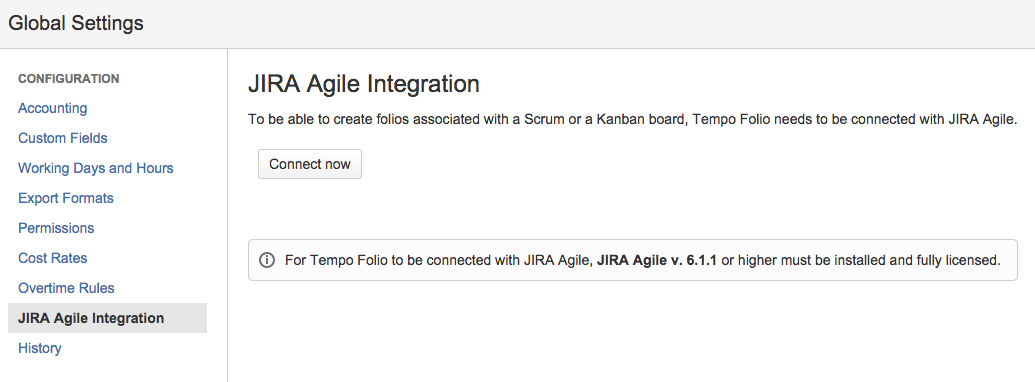Open the Accounting settings page
The width and height of the screenshot is (1035, 382).
click(x=53, y=108)
